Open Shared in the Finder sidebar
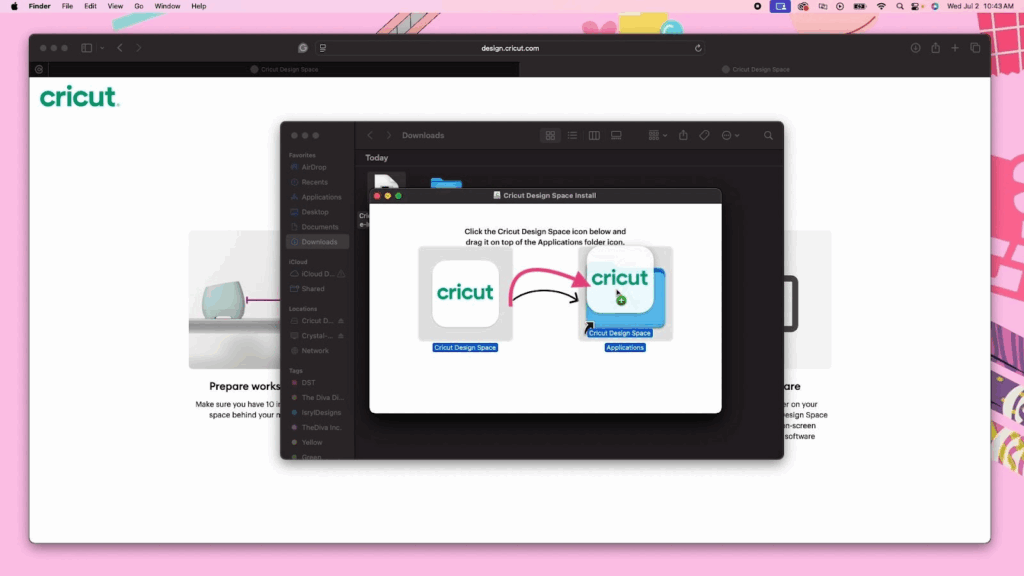The height and width of the screenshot is (576, 1024). pos(317,289)
